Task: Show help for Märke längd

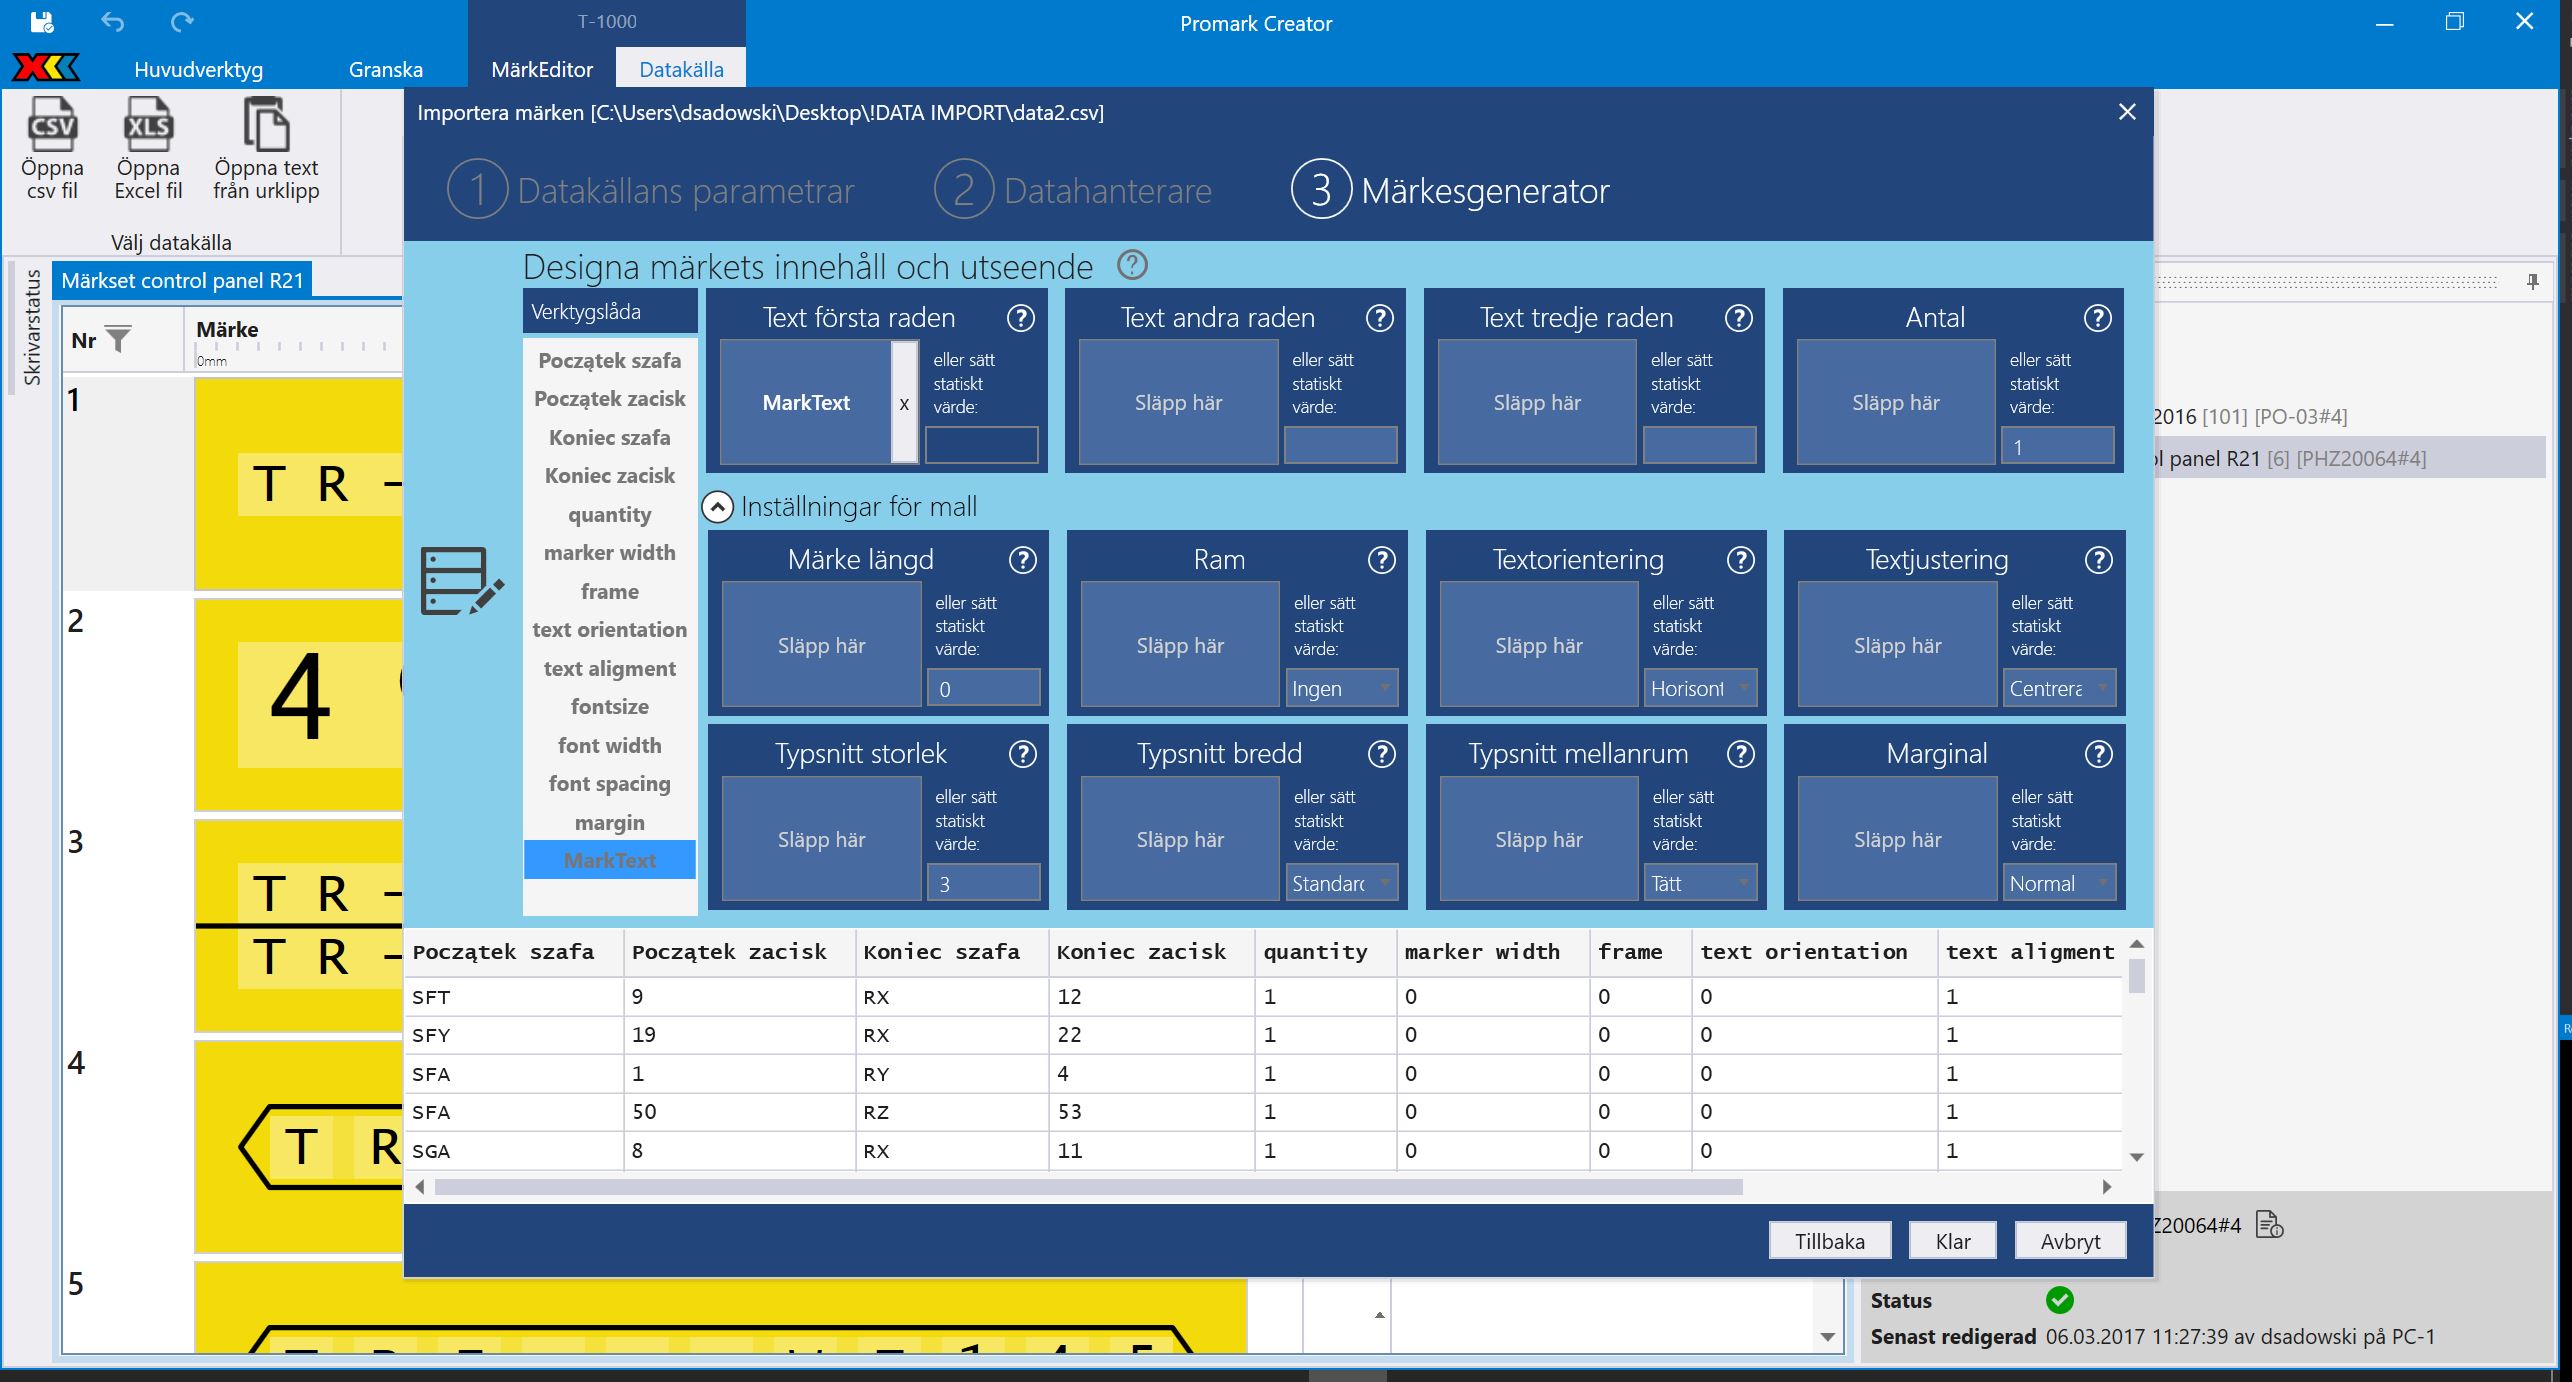Action: pos(1022,560)
